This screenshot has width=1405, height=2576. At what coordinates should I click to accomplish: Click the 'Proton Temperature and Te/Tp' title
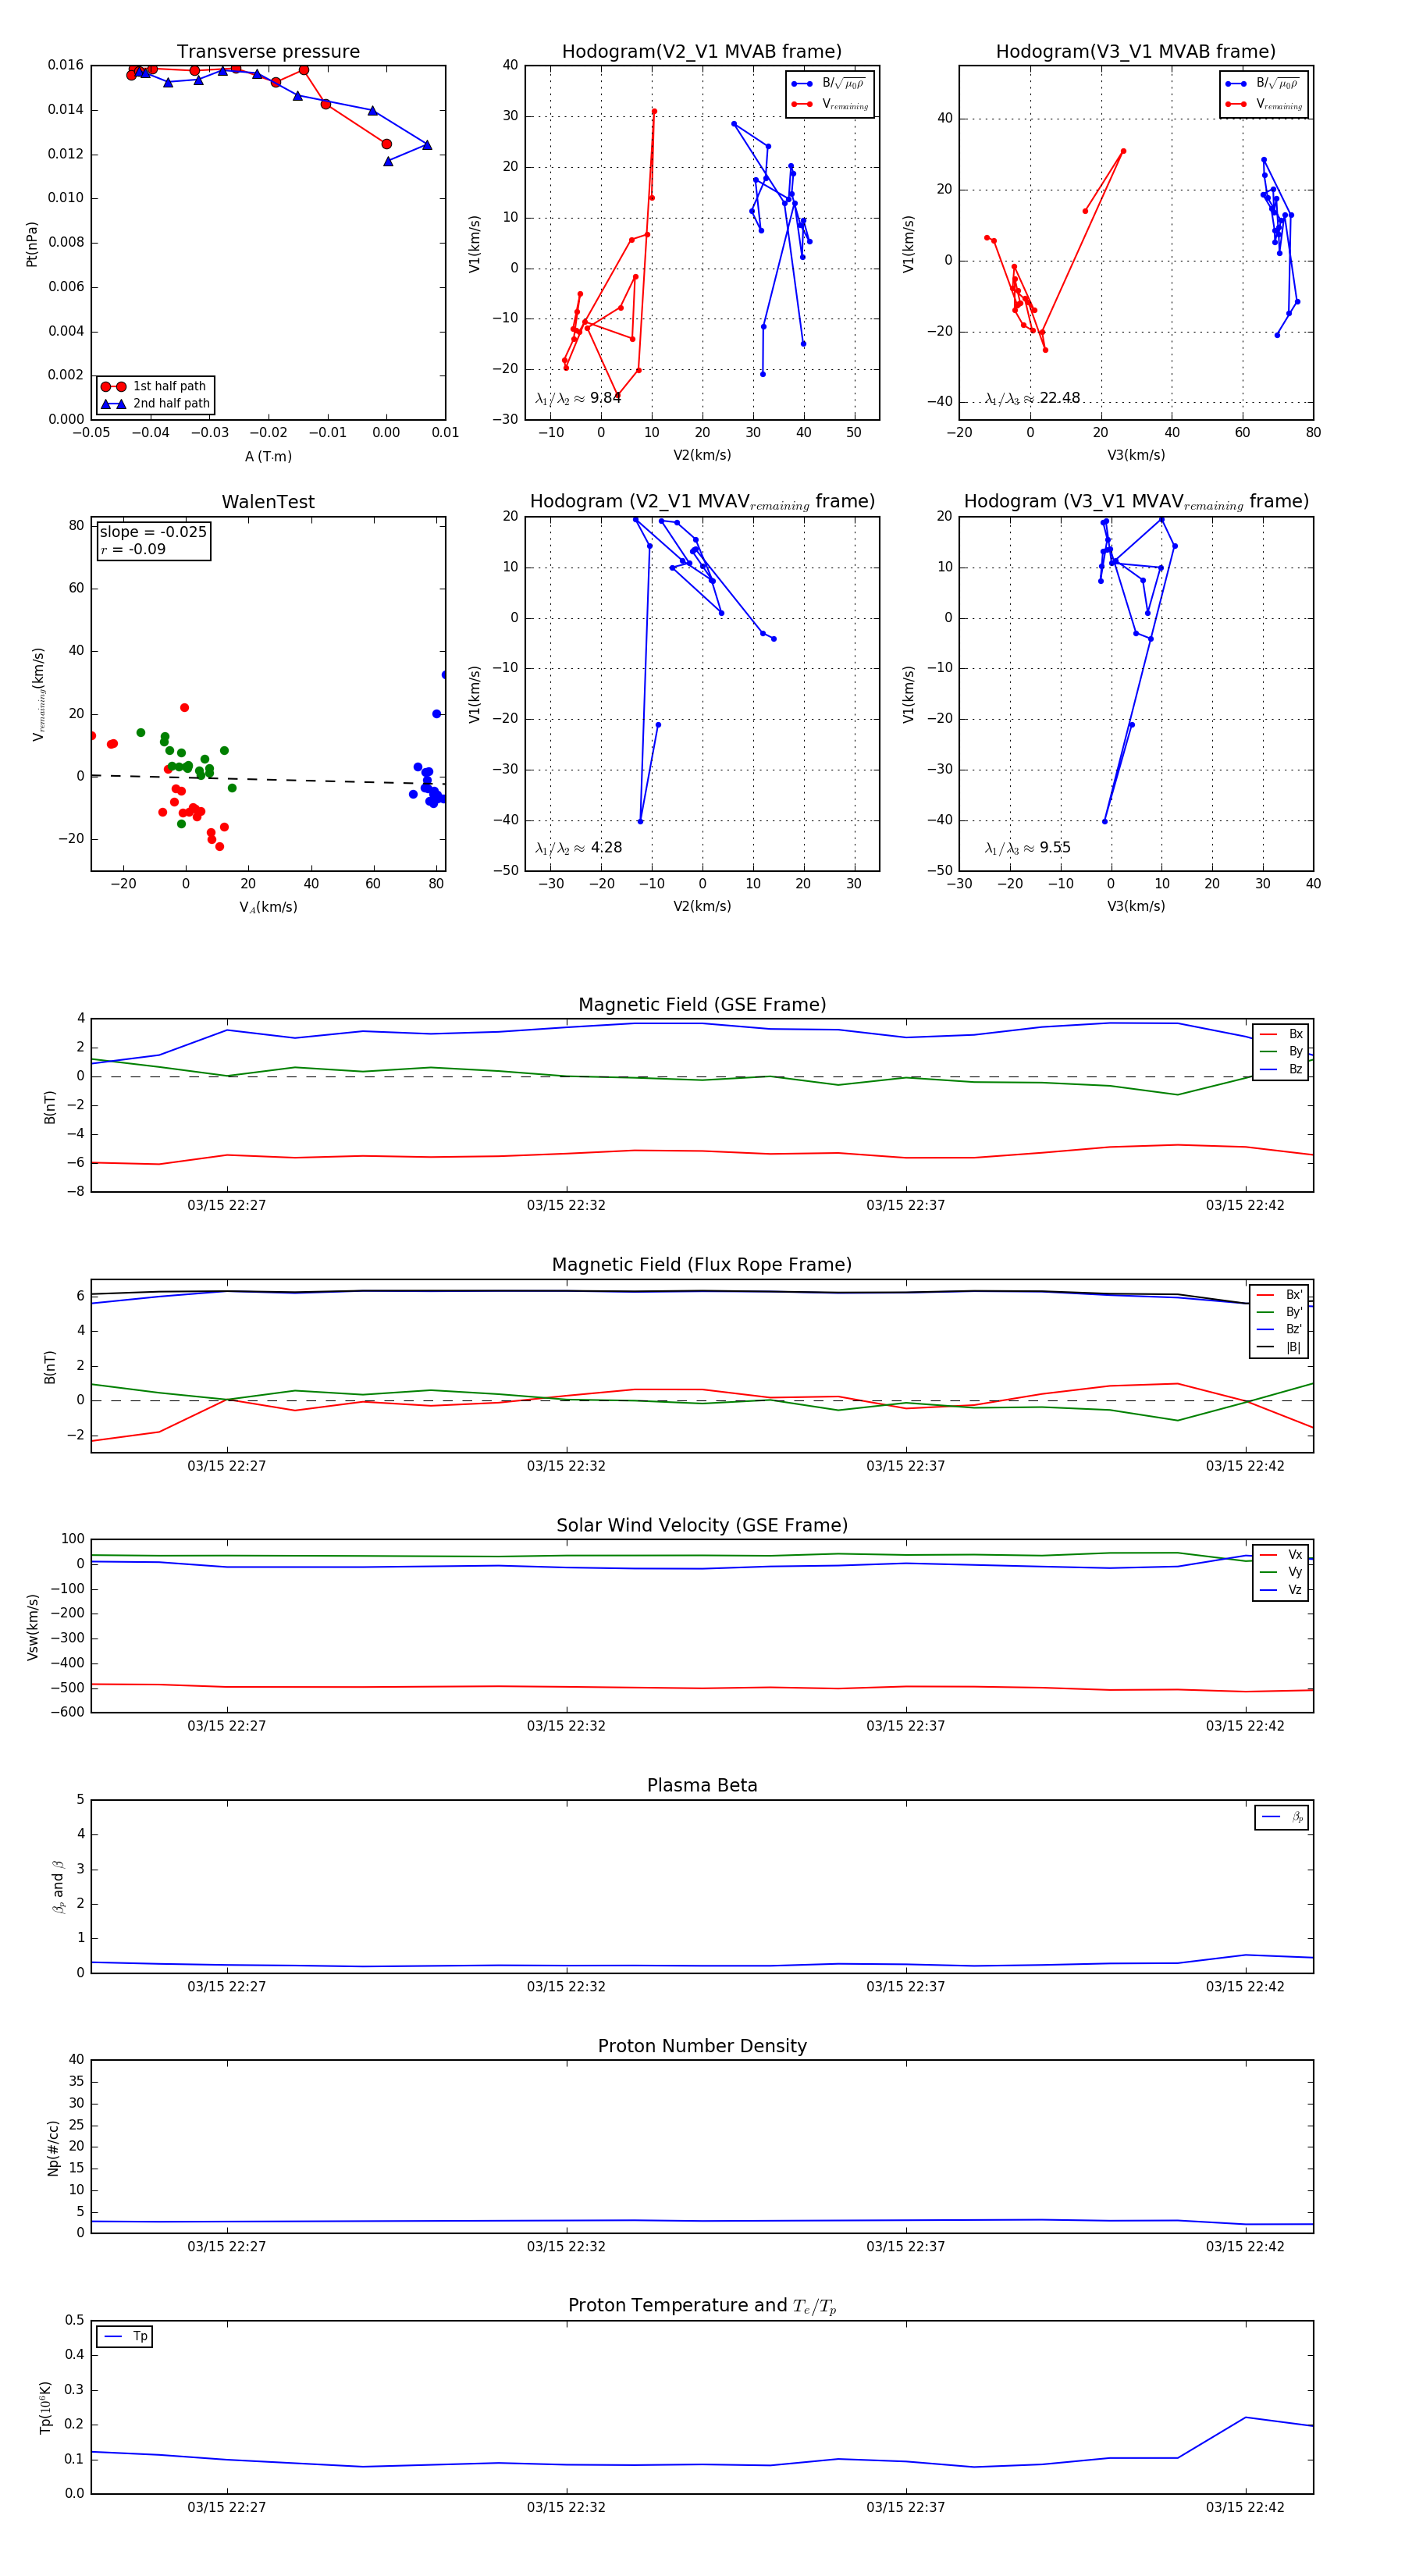coord(702,2305)
